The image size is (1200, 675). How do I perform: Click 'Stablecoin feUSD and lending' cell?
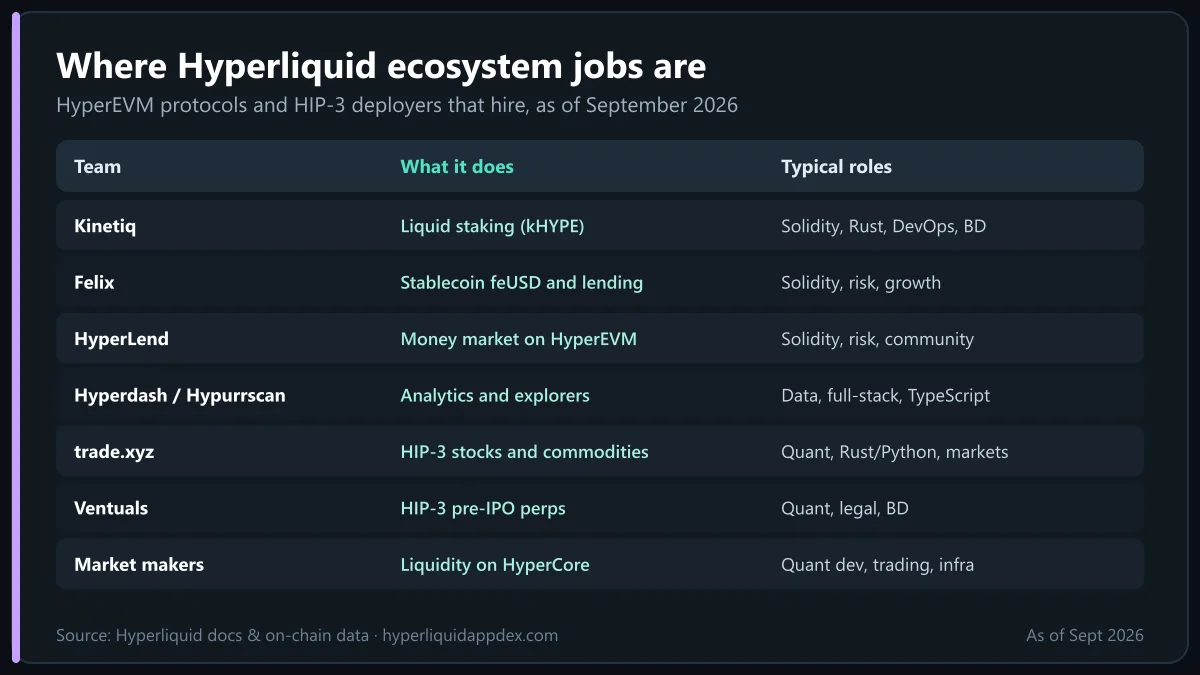[521, 283]
